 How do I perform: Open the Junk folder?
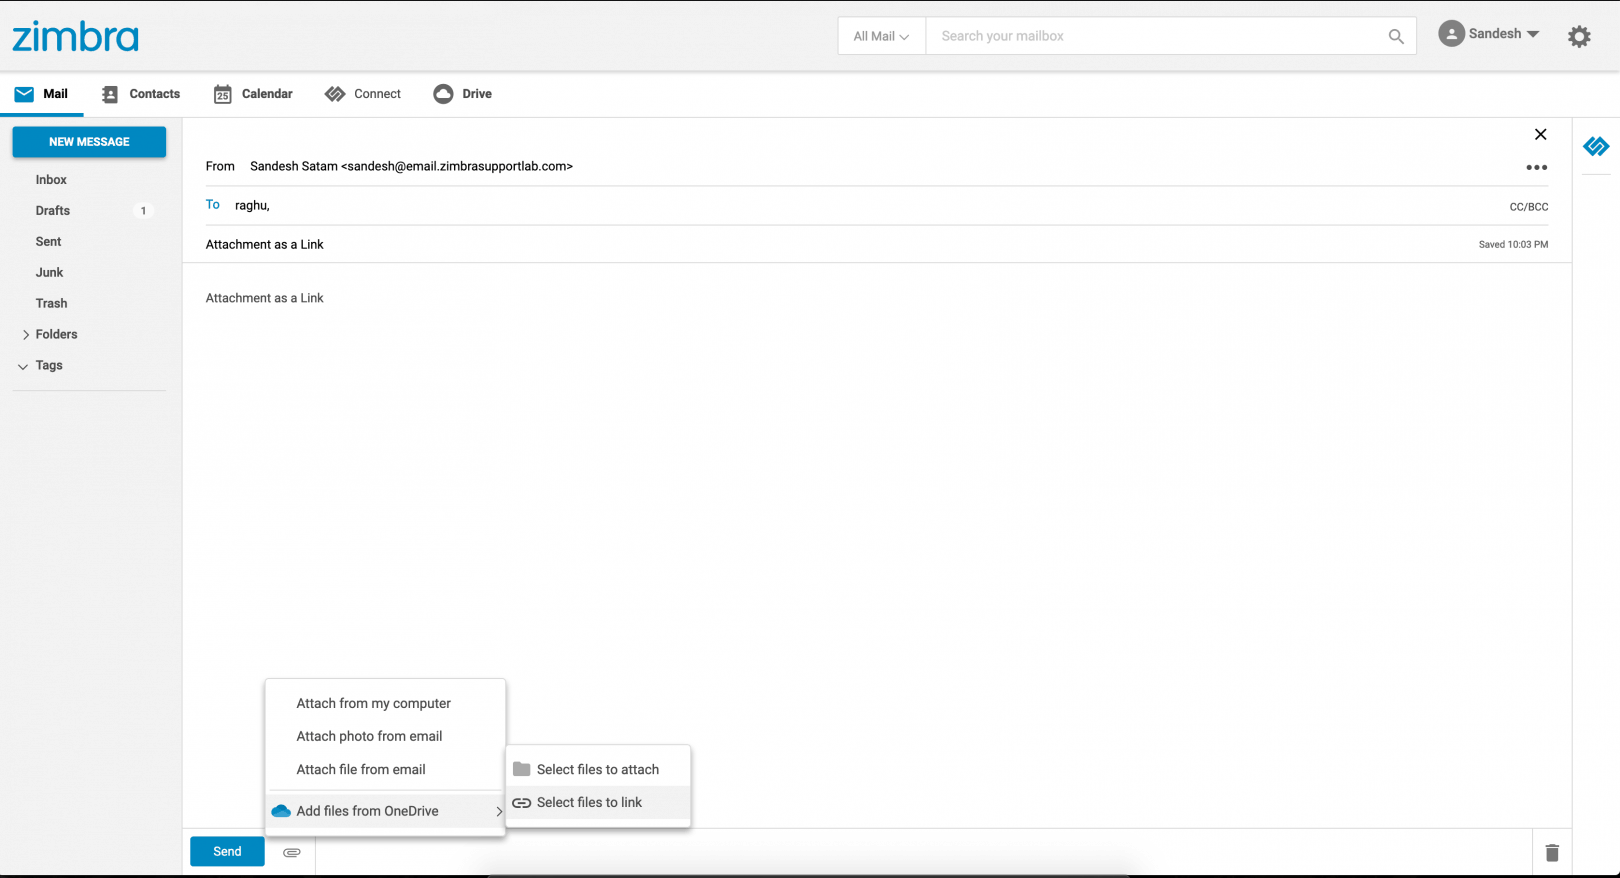tap(49, 273)
